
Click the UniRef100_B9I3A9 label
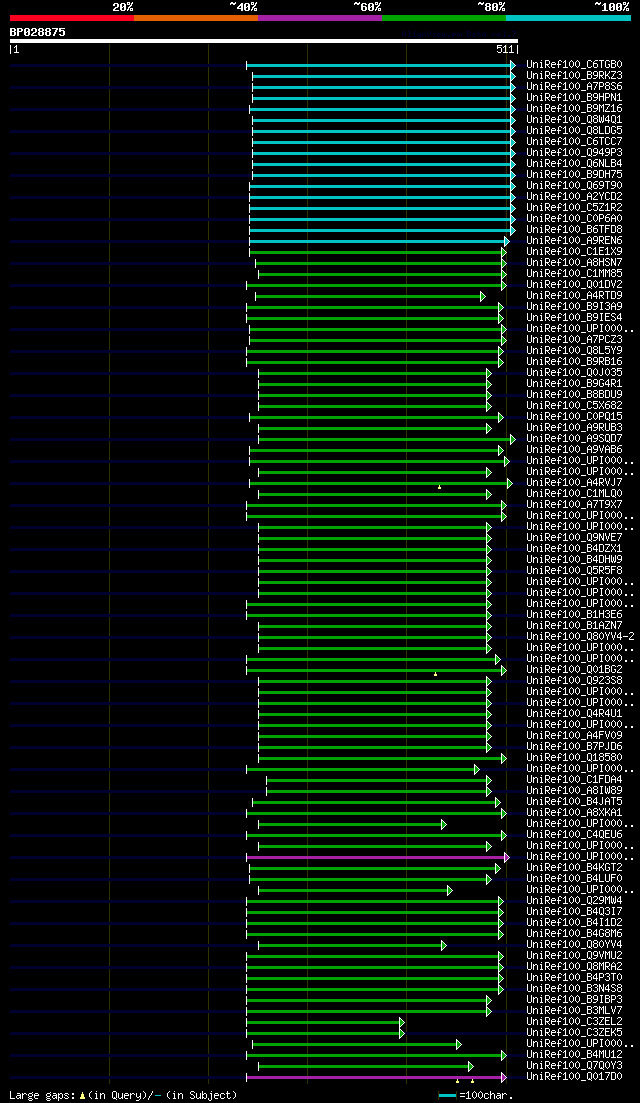click(x=574, y=307)
